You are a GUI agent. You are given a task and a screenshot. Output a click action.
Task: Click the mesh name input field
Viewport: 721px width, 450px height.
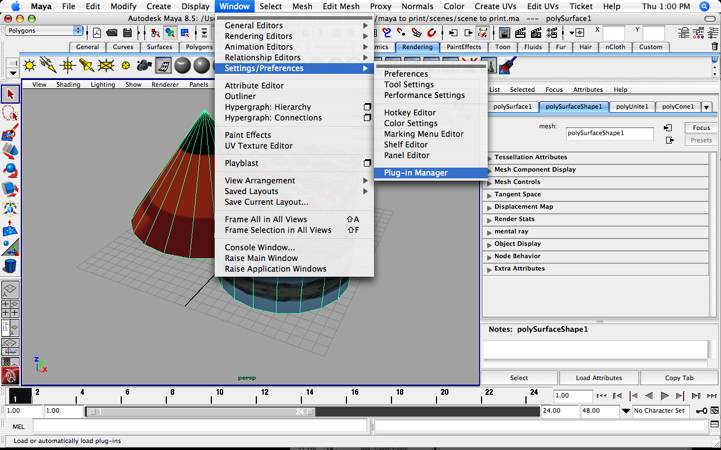[609, 132]
